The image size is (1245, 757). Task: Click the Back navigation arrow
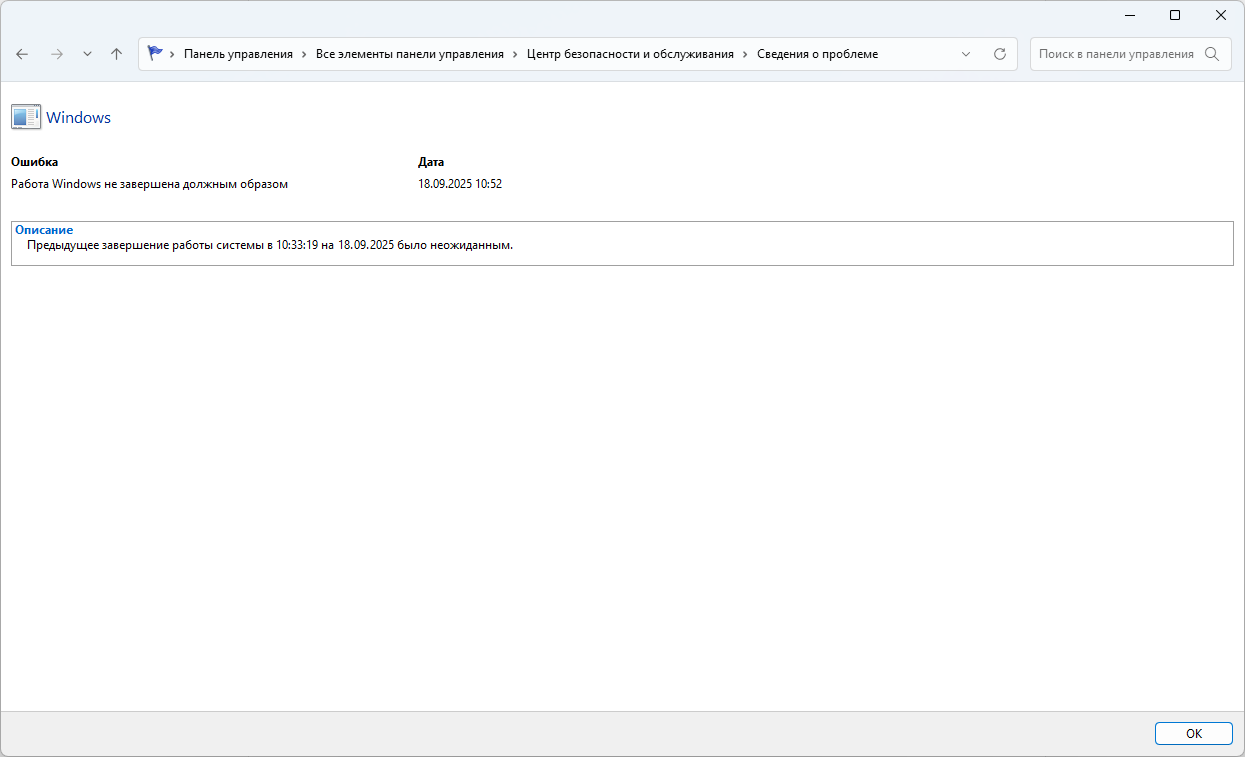point(22,54)
